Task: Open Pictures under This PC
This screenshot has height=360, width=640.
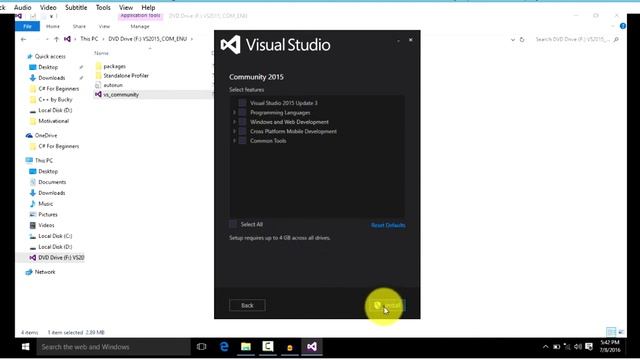Action: tap(44, 214)
